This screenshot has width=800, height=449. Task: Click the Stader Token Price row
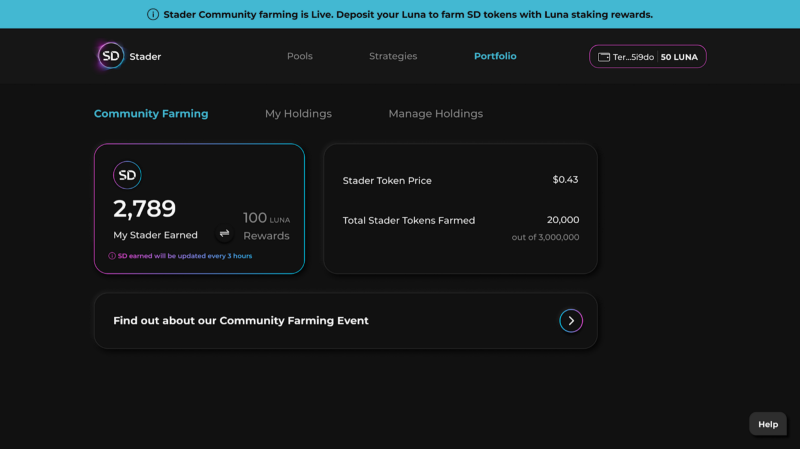coord(460,180)
